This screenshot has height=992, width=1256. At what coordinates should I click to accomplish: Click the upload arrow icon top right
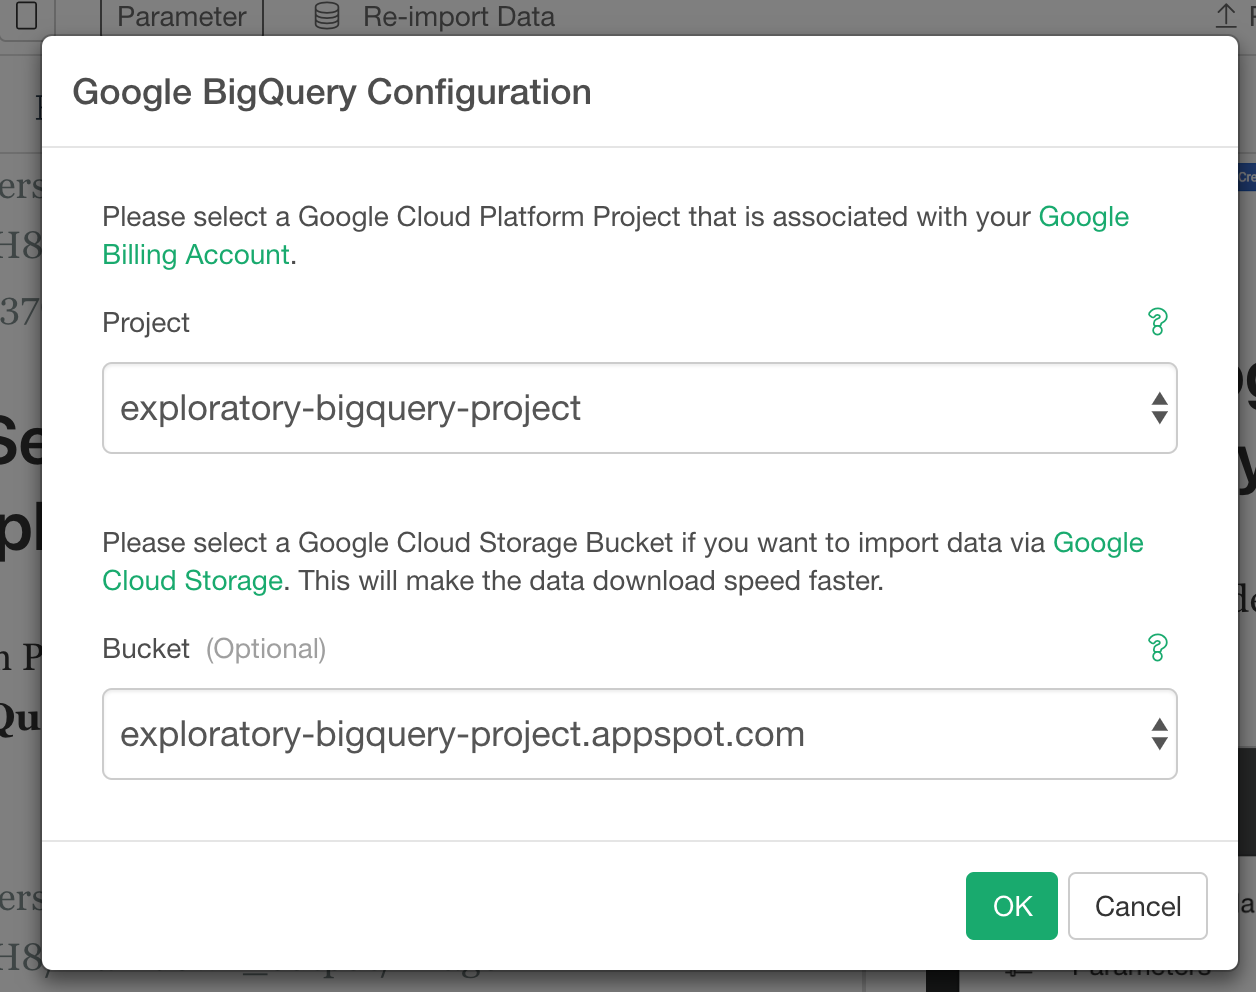click(1225, 16)
